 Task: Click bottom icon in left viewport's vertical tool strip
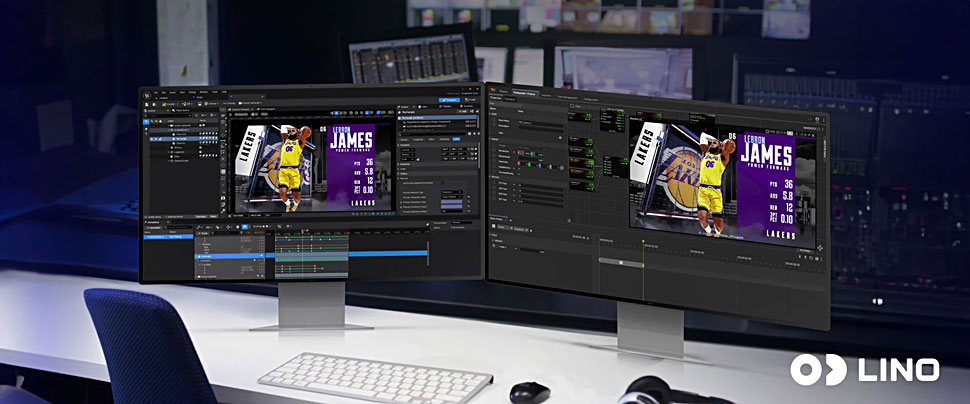pos(224,210)
